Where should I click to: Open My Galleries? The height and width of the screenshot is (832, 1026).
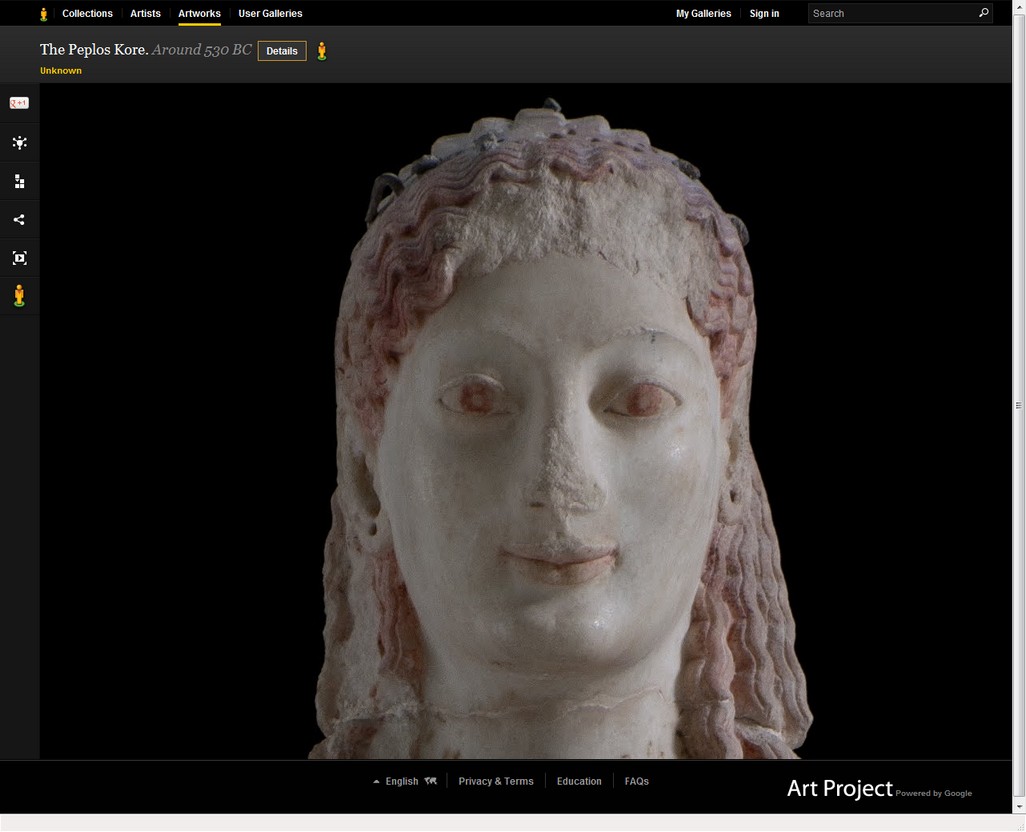click(x=703, y=13)
